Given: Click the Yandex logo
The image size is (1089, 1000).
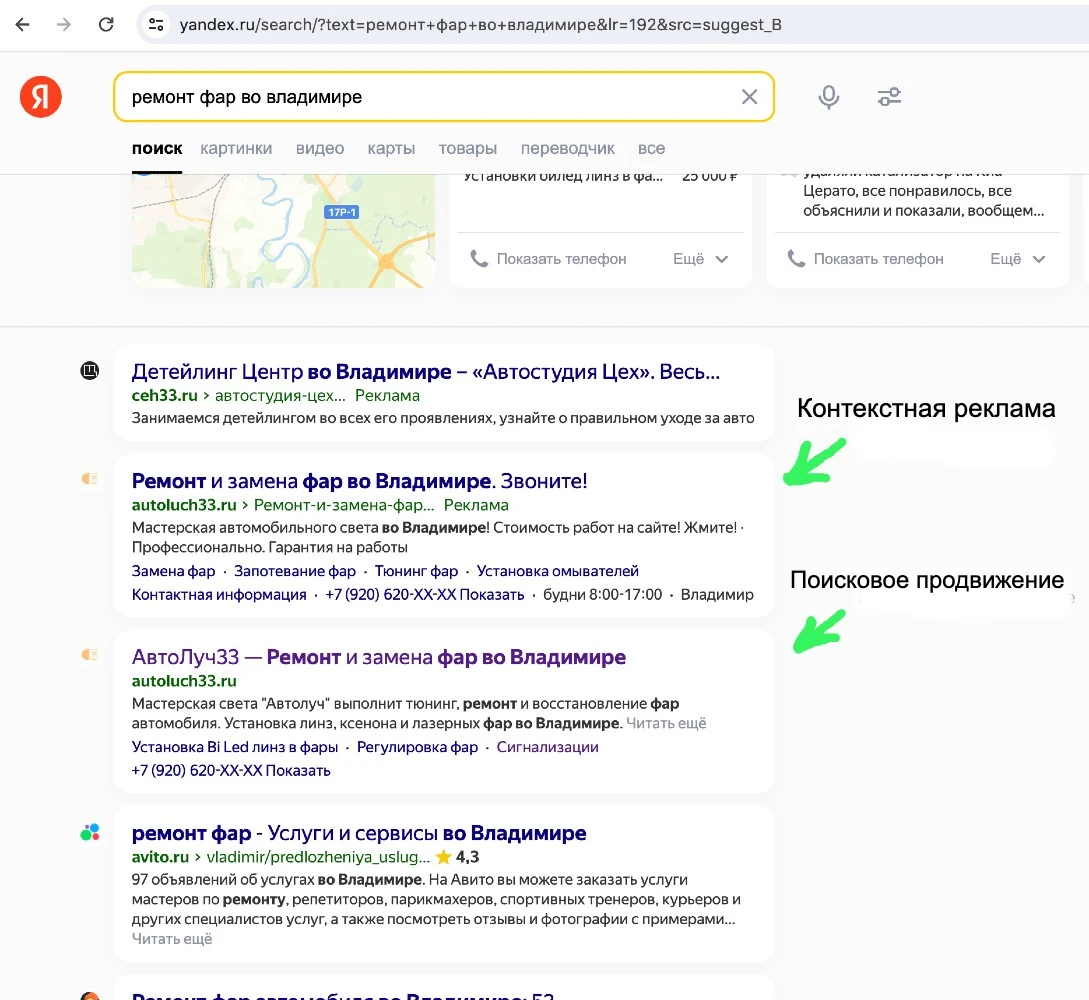Looking at the screenshot, I should click(x=40, y=97).
